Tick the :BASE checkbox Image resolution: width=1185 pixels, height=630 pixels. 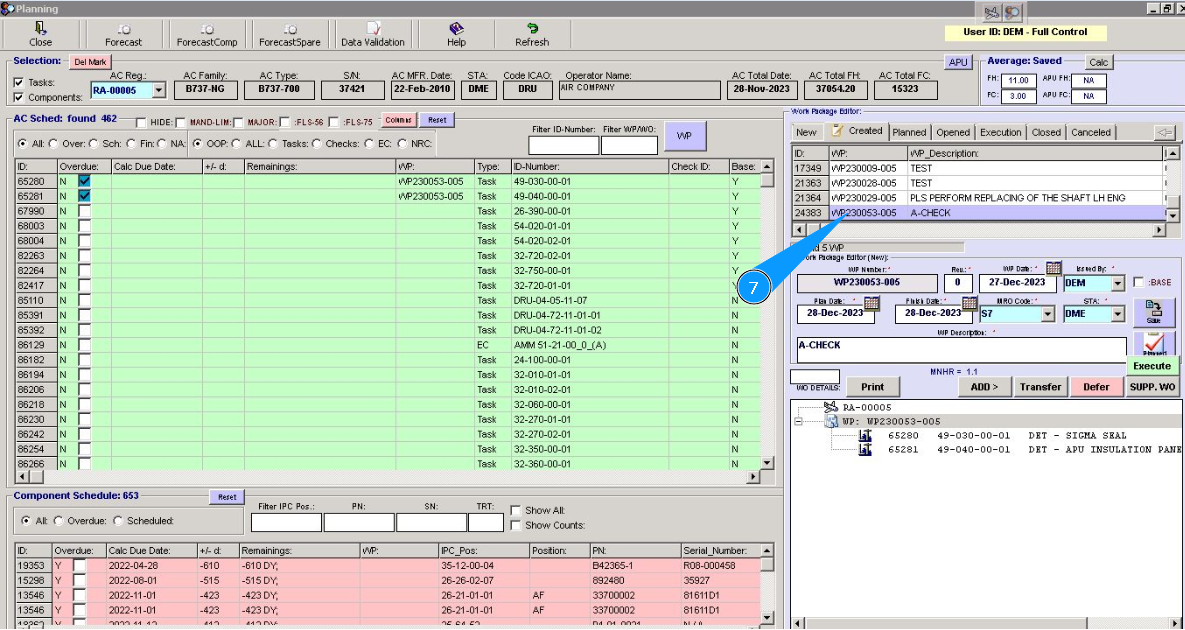(x=1139, y=283)
